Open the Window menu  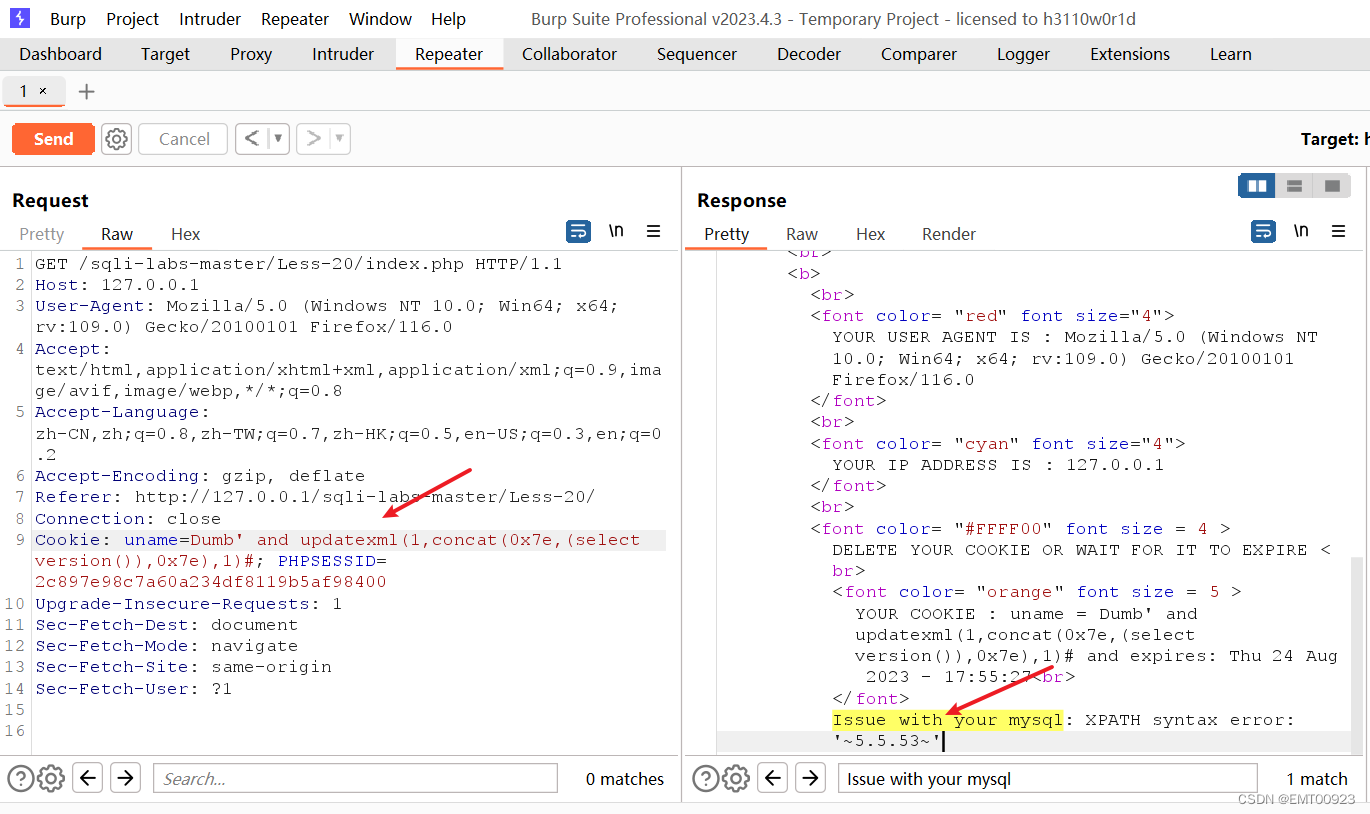(x=380, y=19)
